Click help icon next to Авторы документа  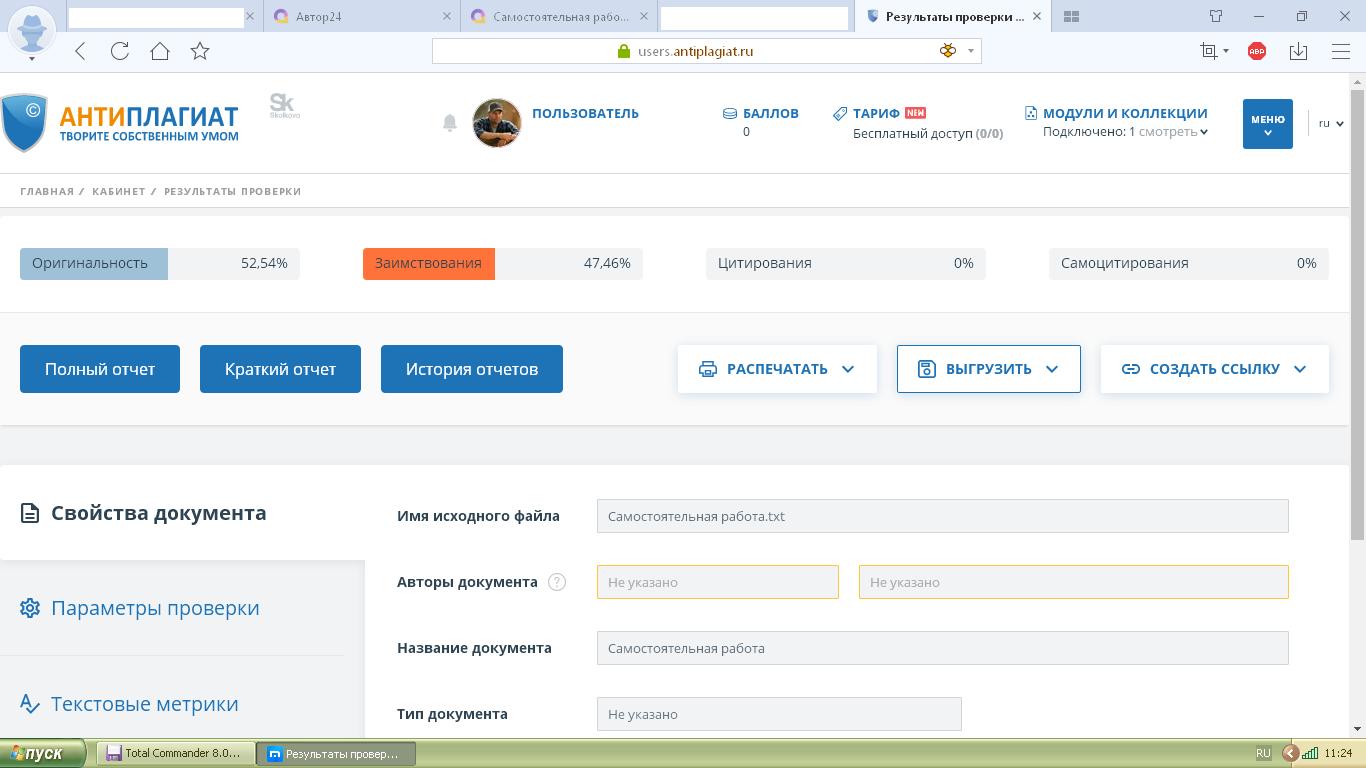coord(557,582)
